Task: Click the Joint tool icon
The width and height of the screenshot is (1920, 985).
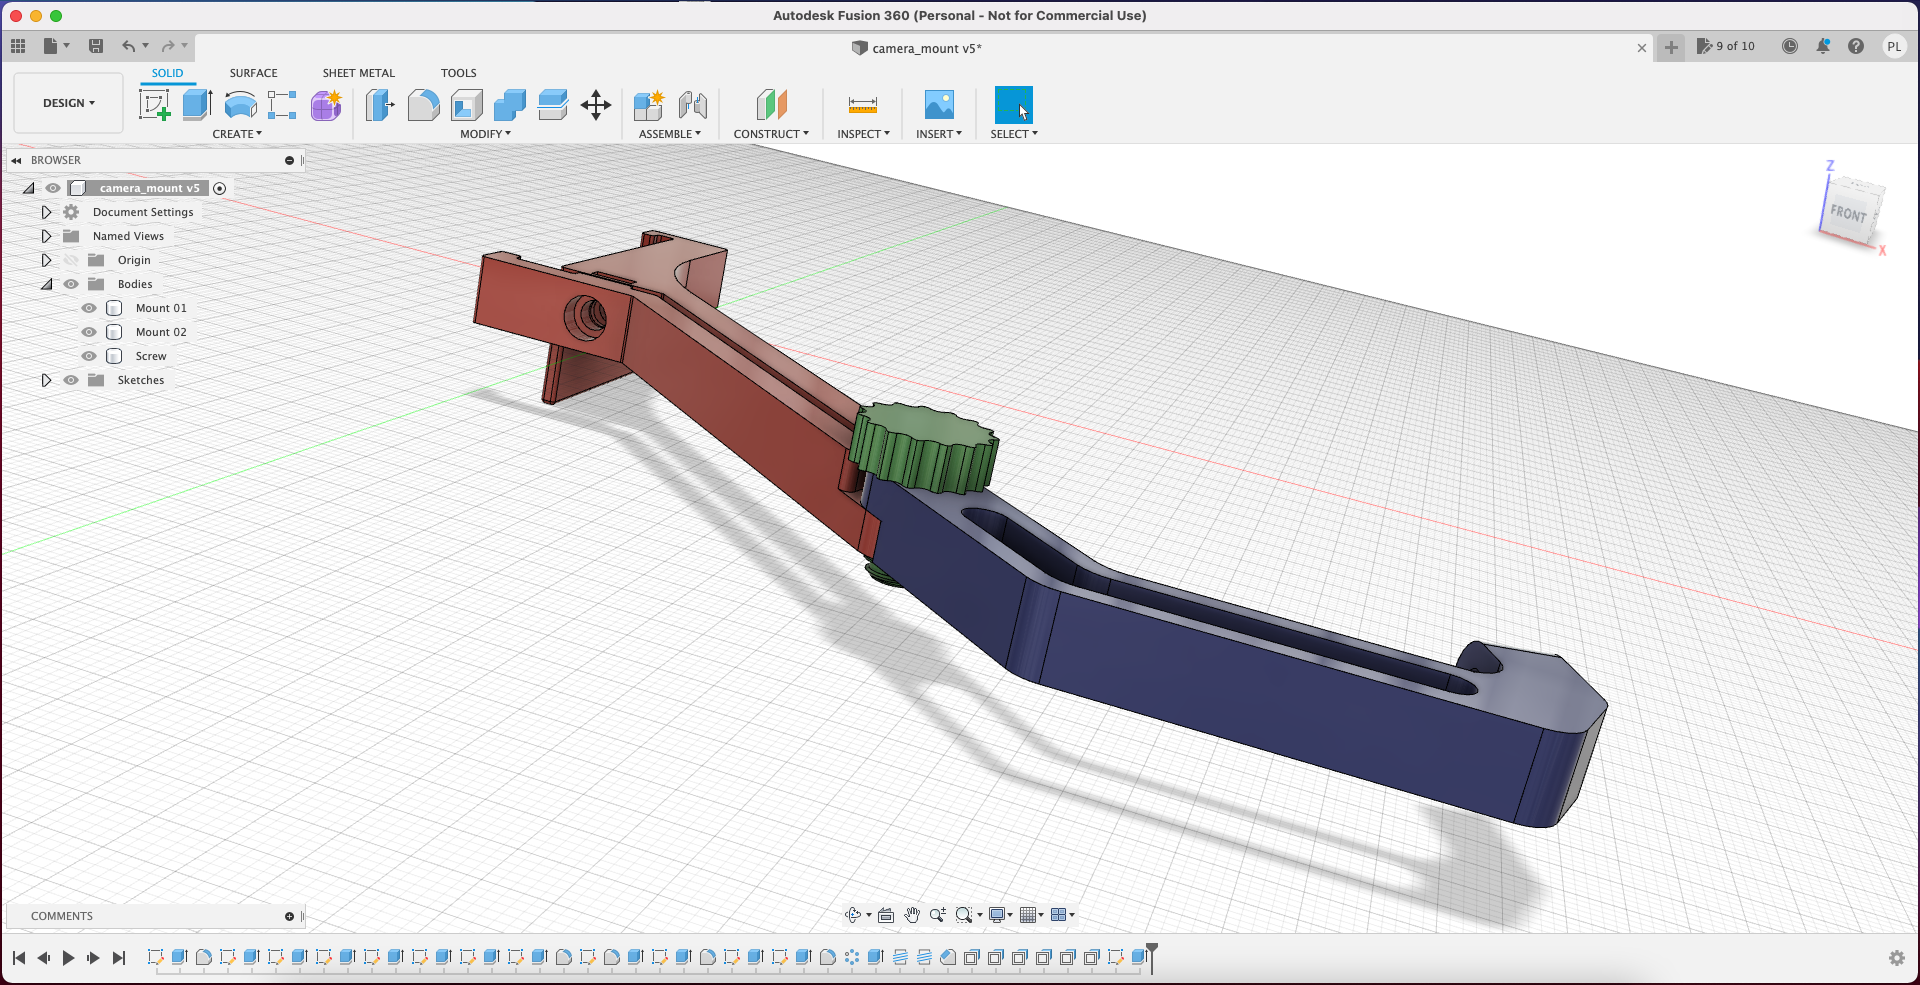Action: [692, 104]
